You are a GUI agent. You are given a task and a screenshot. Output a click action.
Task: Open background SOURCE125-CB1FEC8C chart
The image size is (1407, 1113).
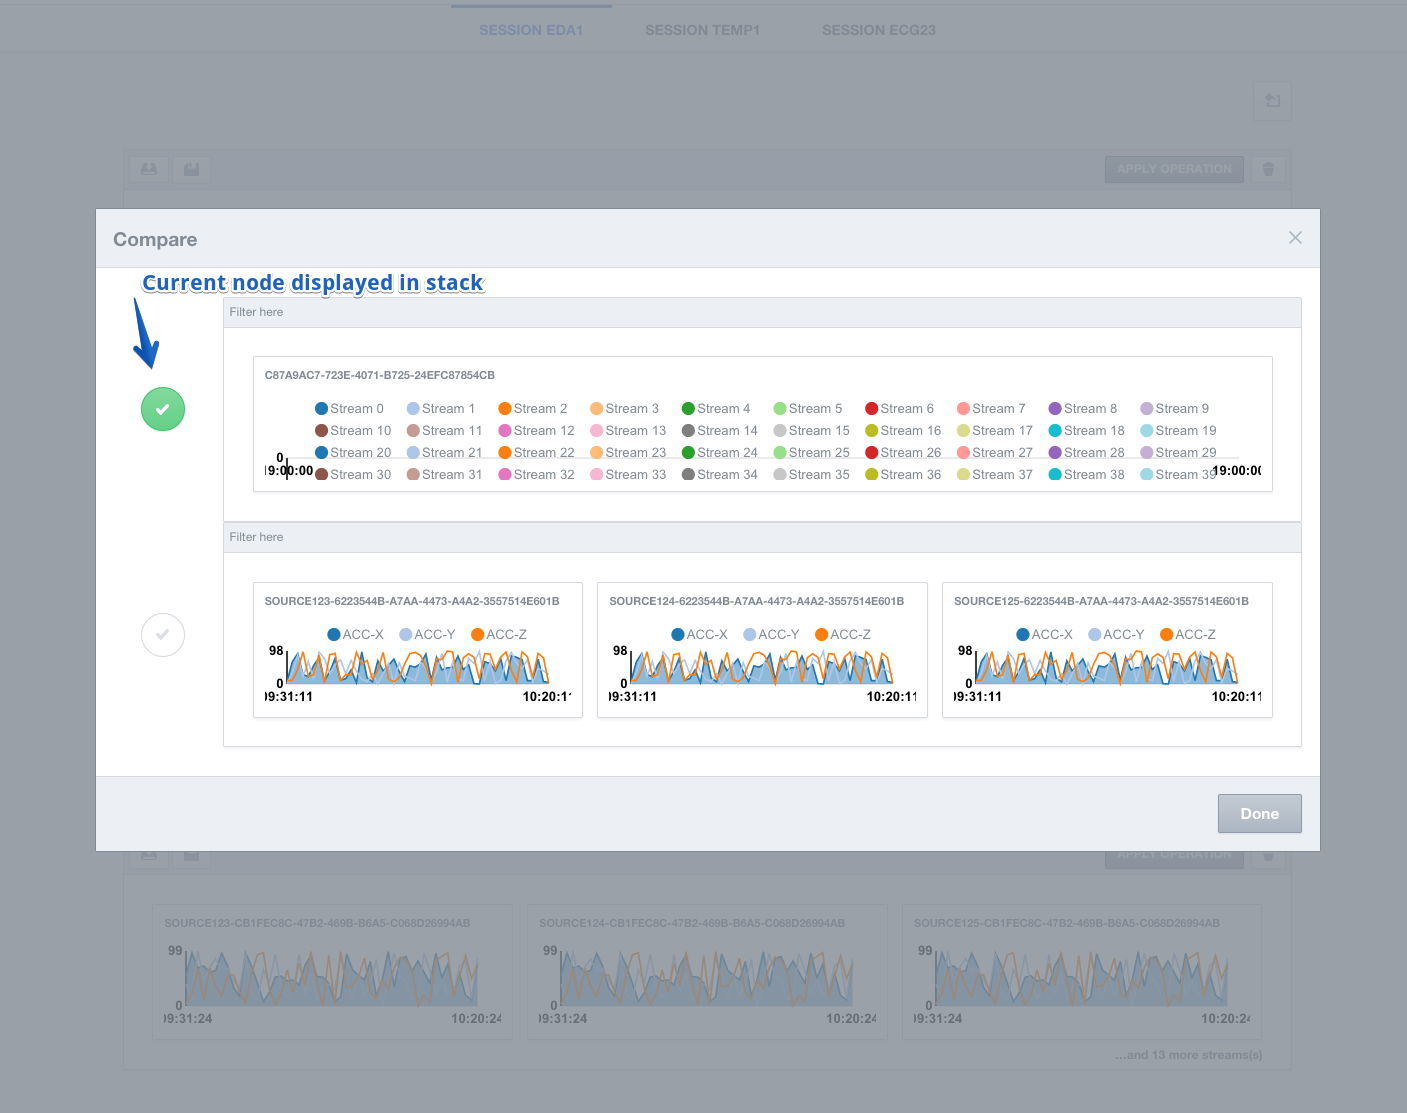[1082, 972]
